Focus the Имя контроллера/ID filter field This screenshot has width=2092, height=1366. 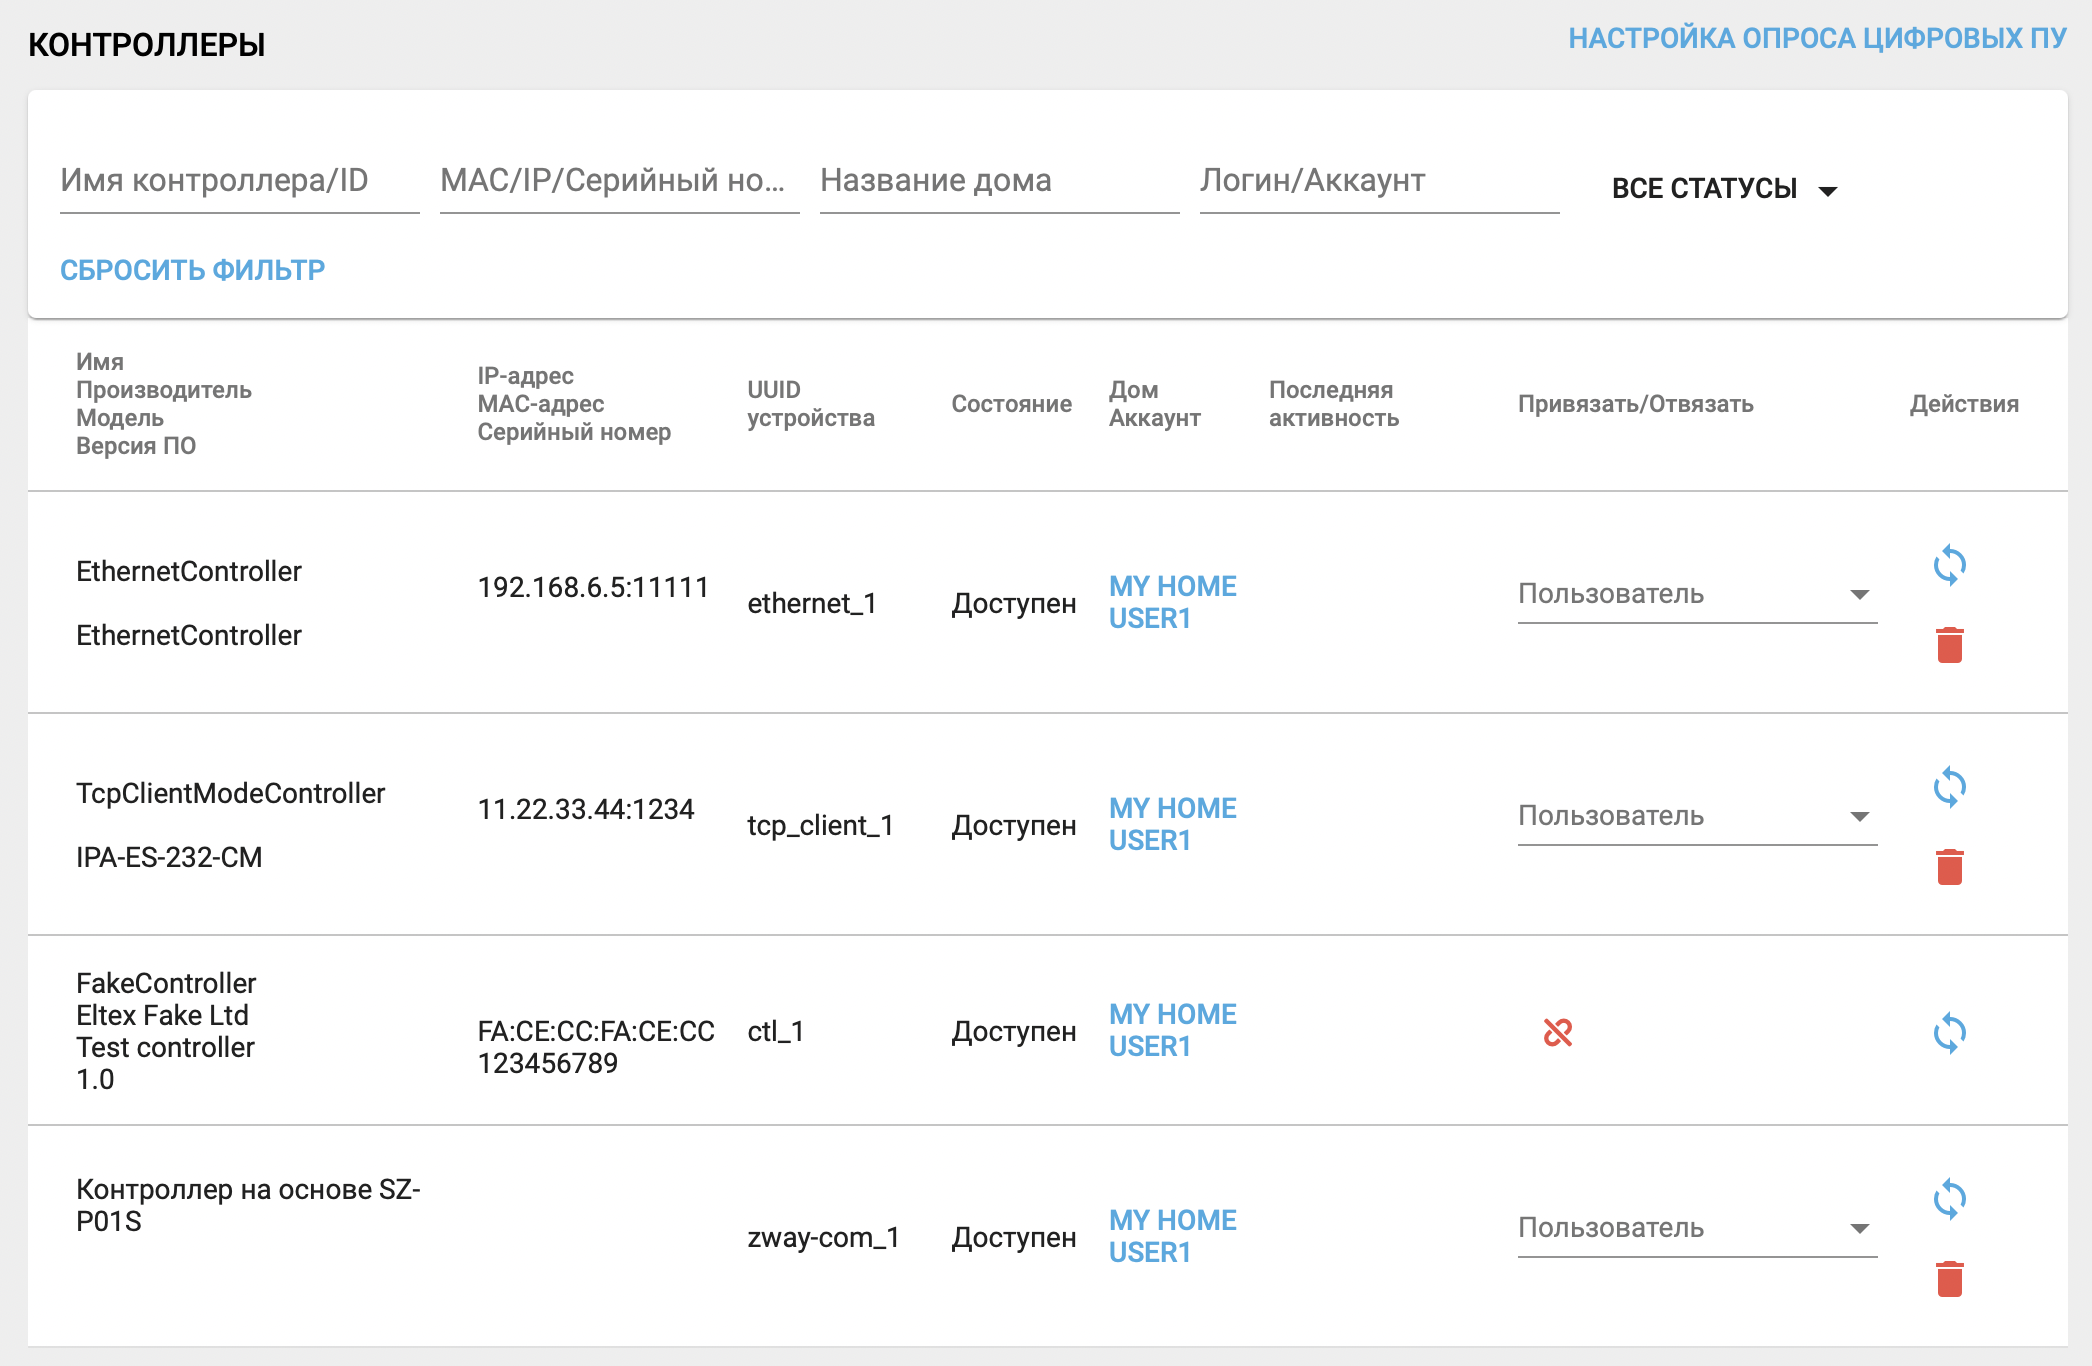pyautogui.click(x=239, y=181)
